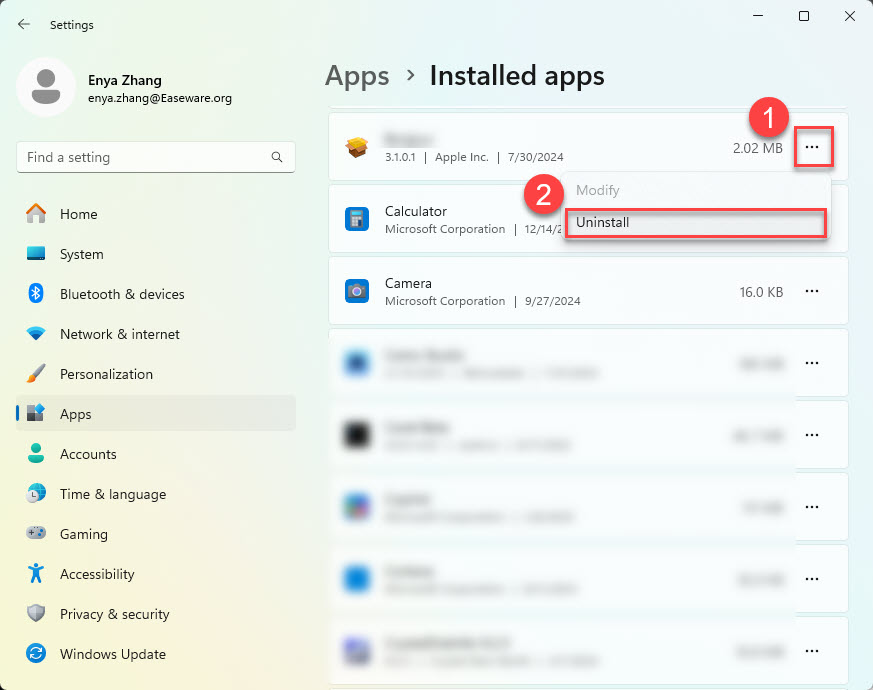This screenshot has height=690, width=873.
Task: Navigate to Time & language section
Action: pyautogui.click(x=112, y=494)
